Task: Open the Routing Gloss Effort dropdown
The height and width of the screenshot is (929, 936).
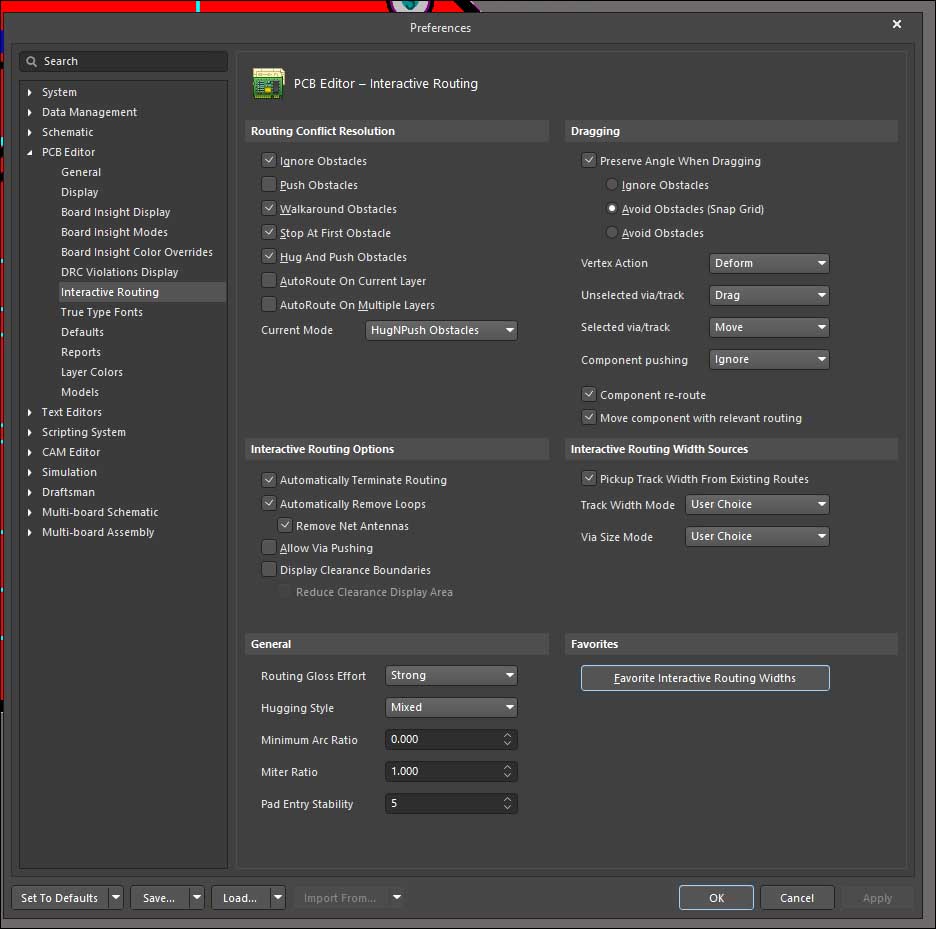Action: point(451,676)
